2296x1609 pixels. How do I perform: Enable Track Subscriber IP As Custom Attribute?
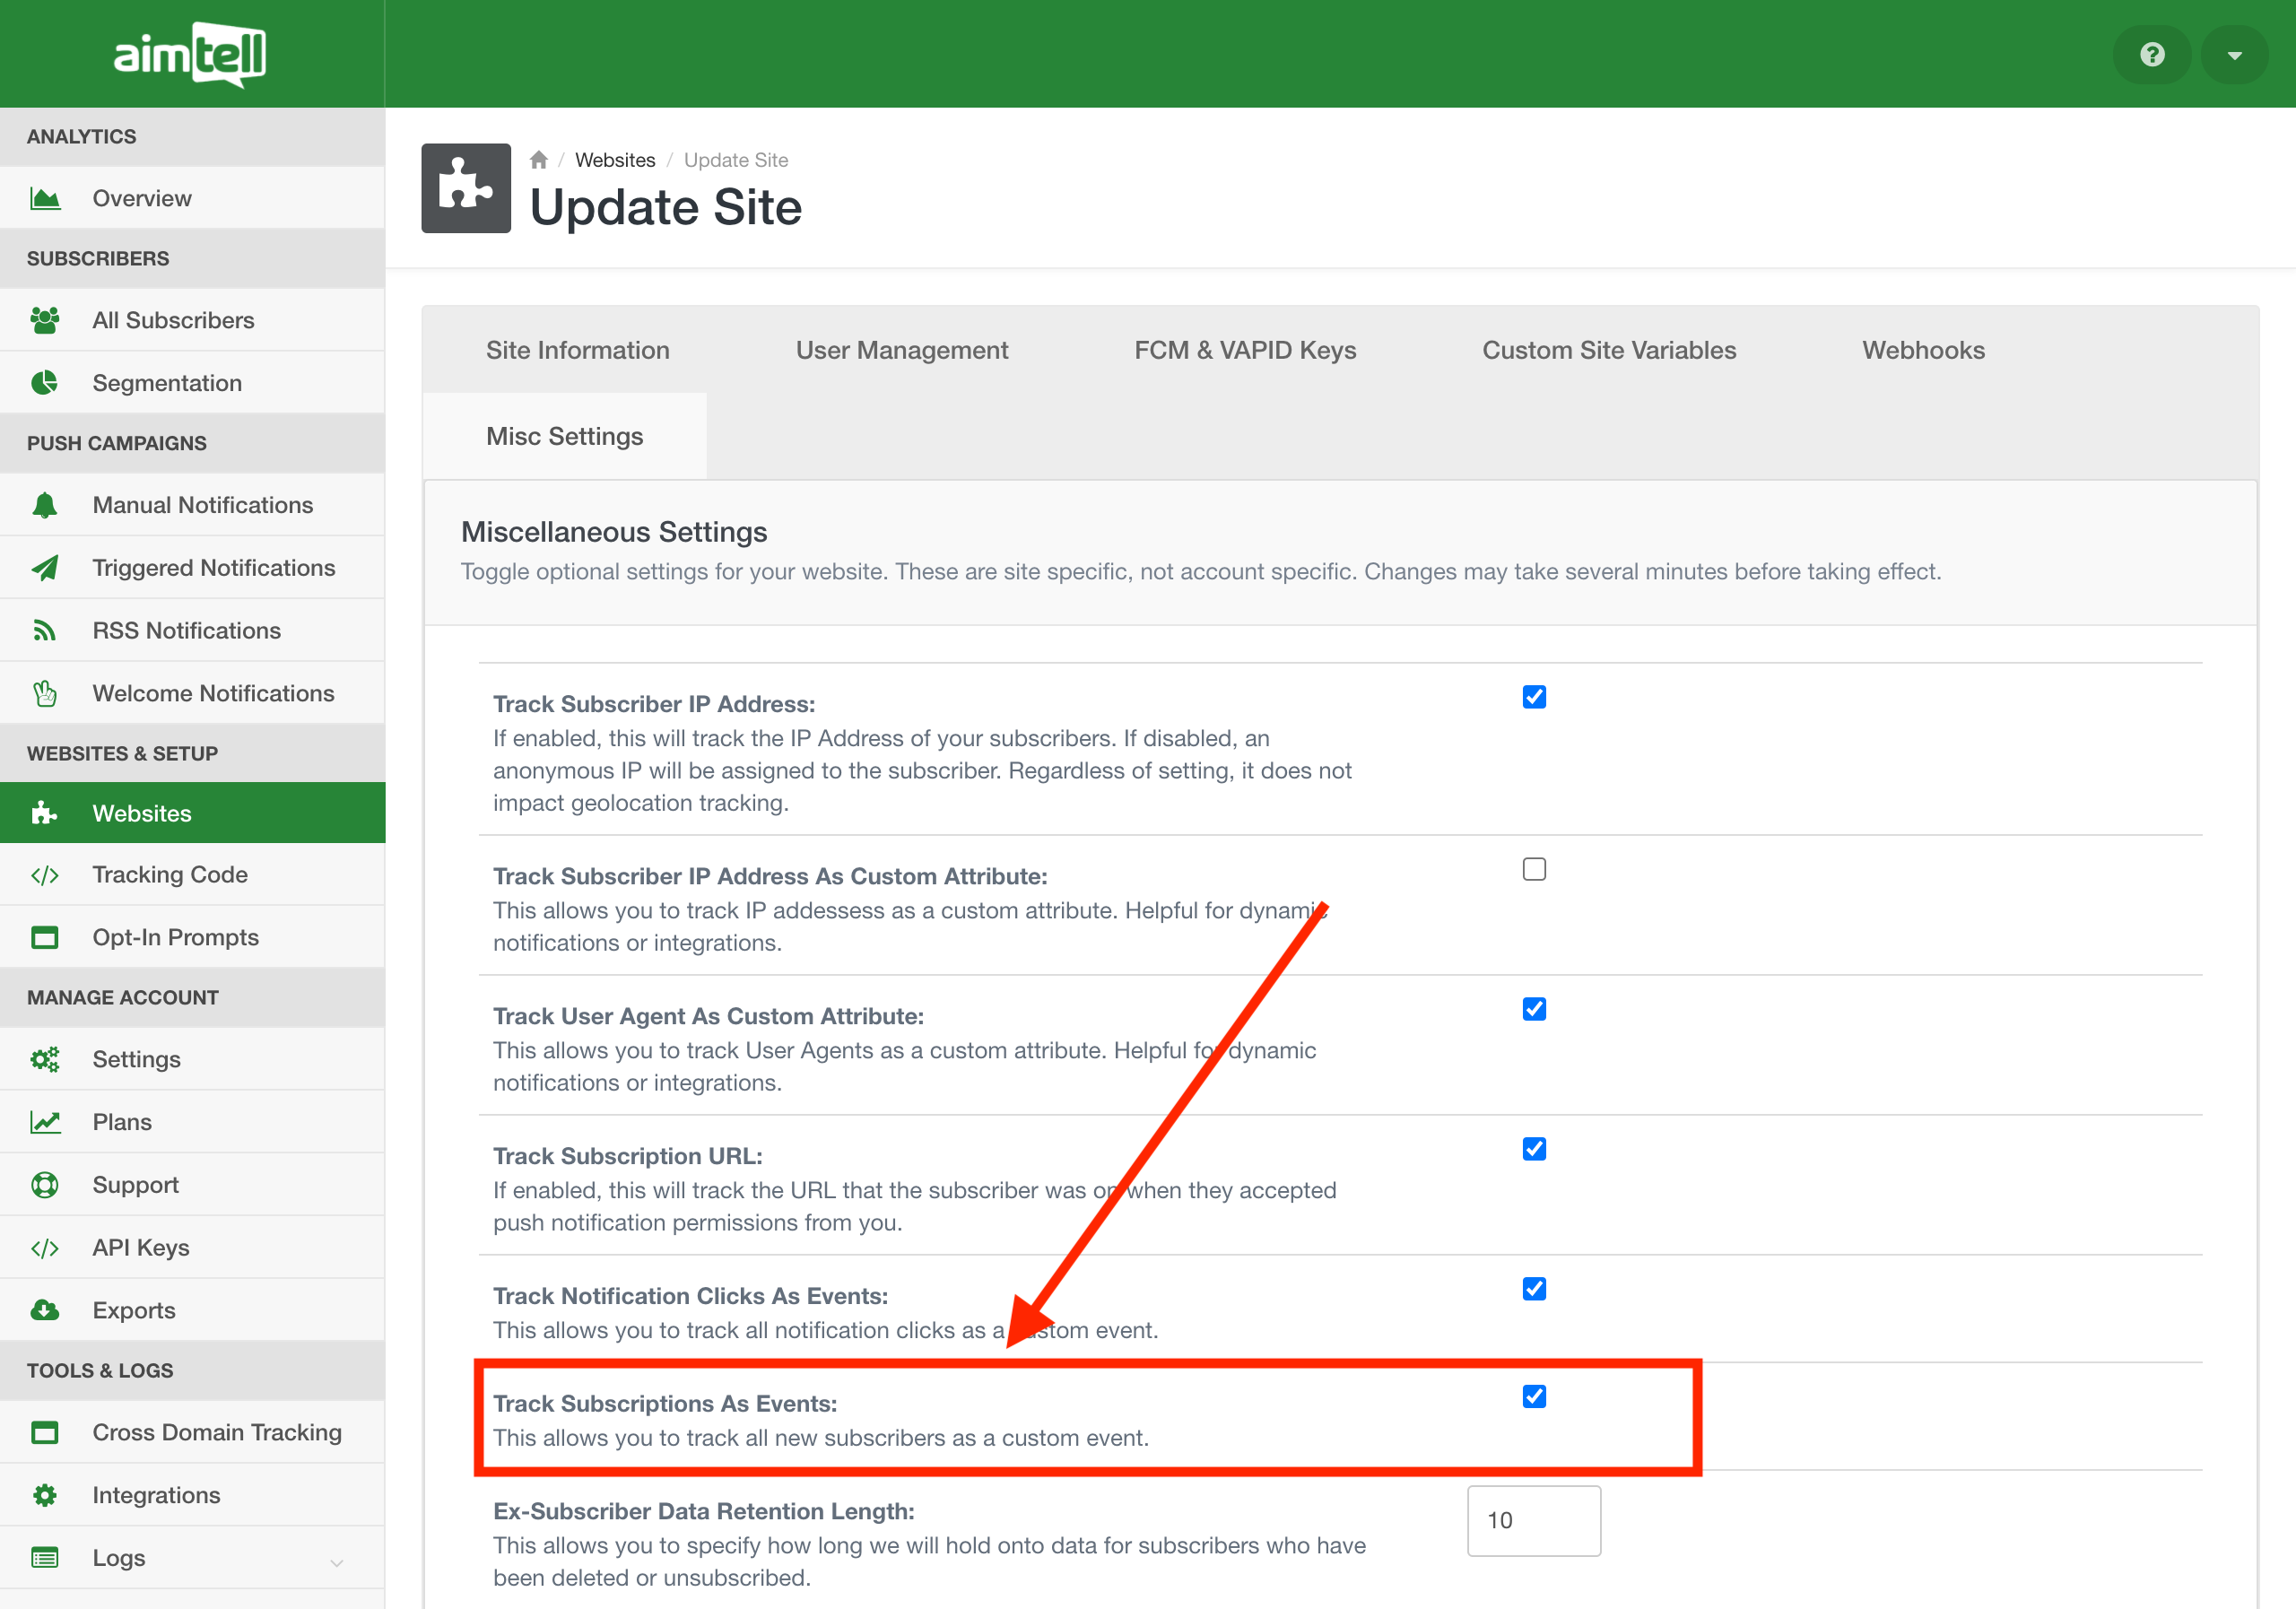pos(1534,869)
